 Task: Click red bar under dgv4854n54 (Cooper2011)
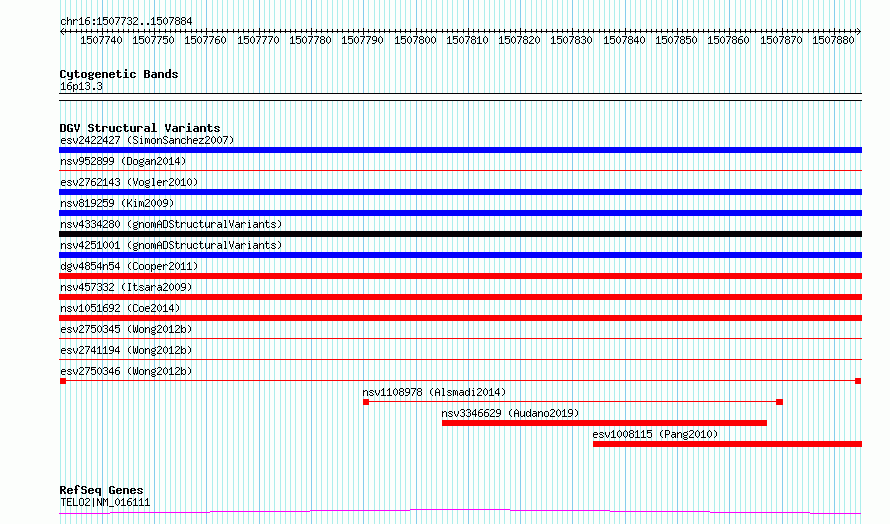(460, 276)
